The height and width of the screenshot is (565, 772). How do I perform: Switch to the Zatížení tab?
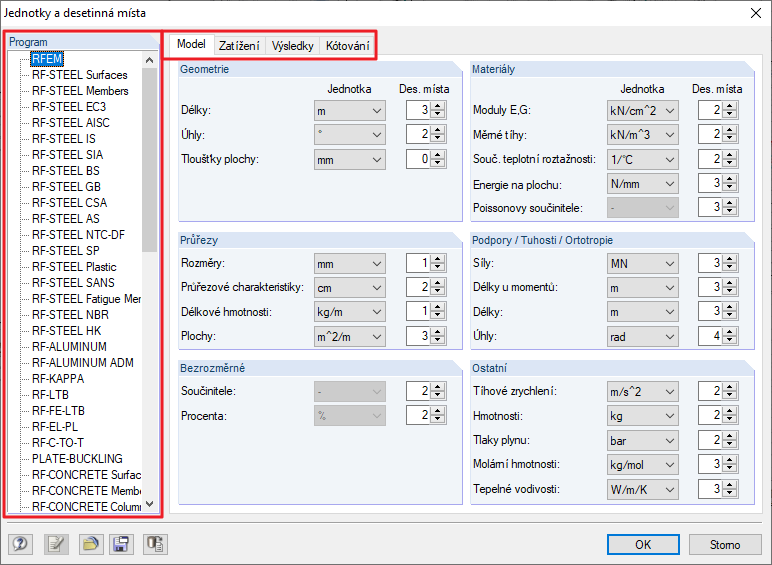coord(239,46)
